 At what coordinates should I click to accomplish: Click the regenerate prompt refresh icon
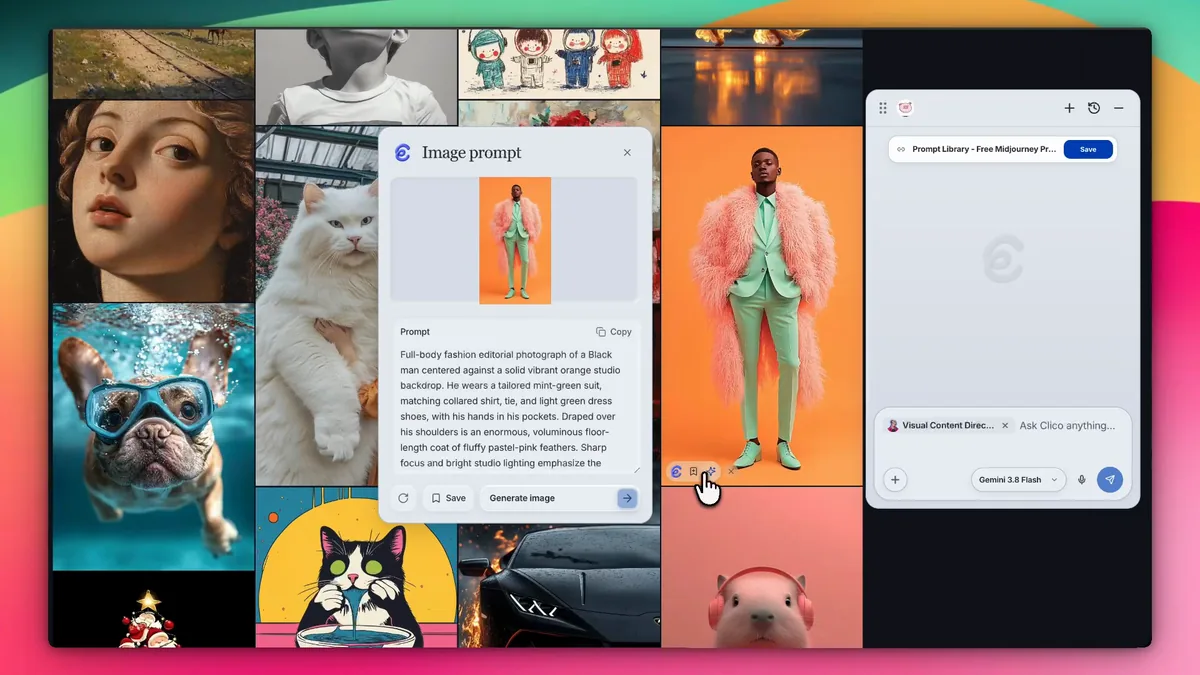point(403,498)
